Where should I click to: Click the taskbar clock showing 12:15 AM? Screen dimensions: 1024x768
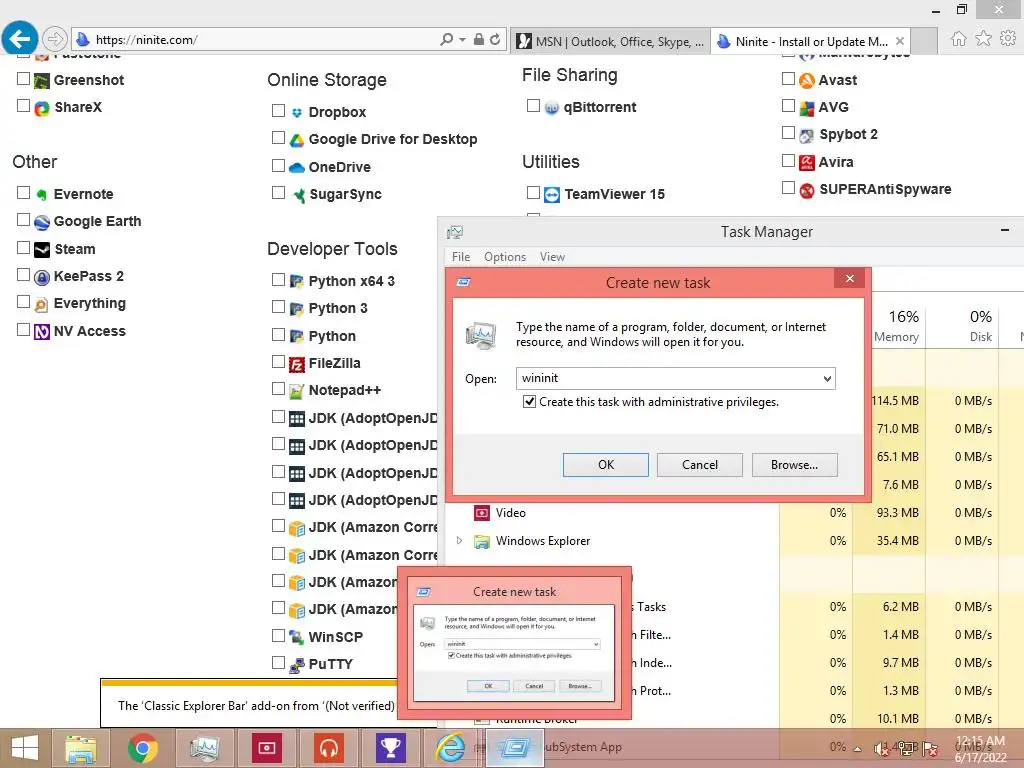(980, 748)
